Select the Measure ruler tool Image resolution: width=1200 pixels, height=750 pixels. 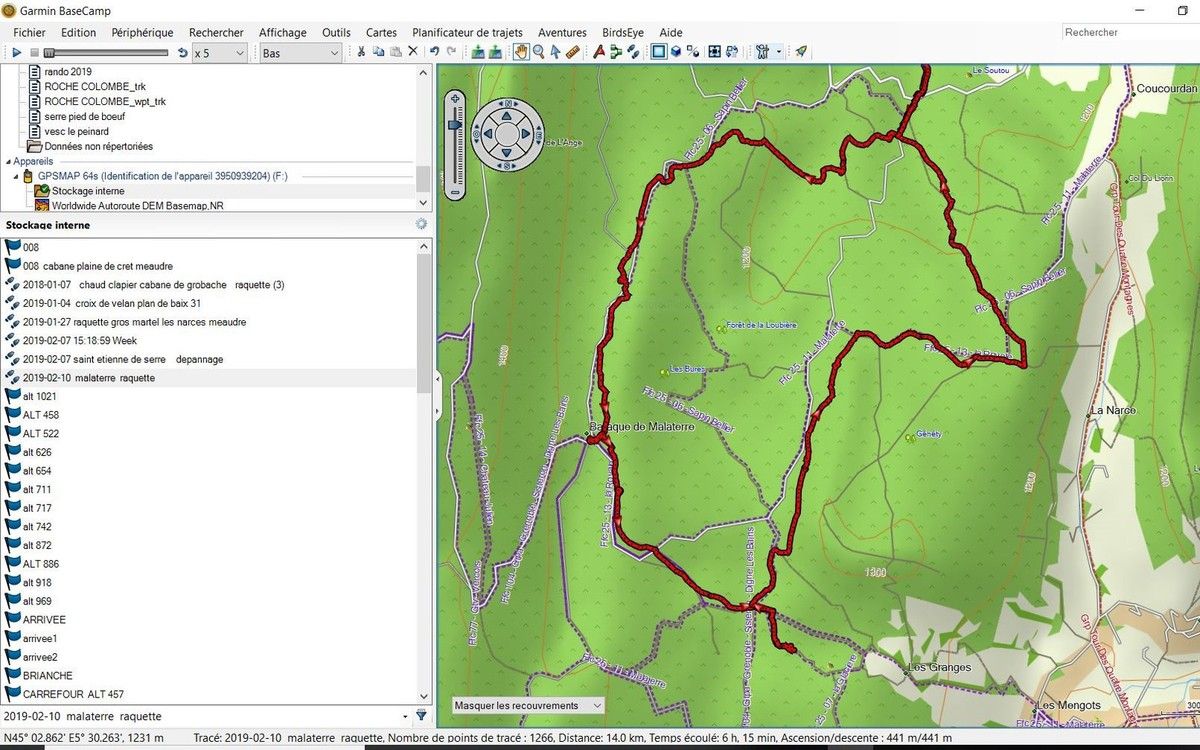(573, 52)
